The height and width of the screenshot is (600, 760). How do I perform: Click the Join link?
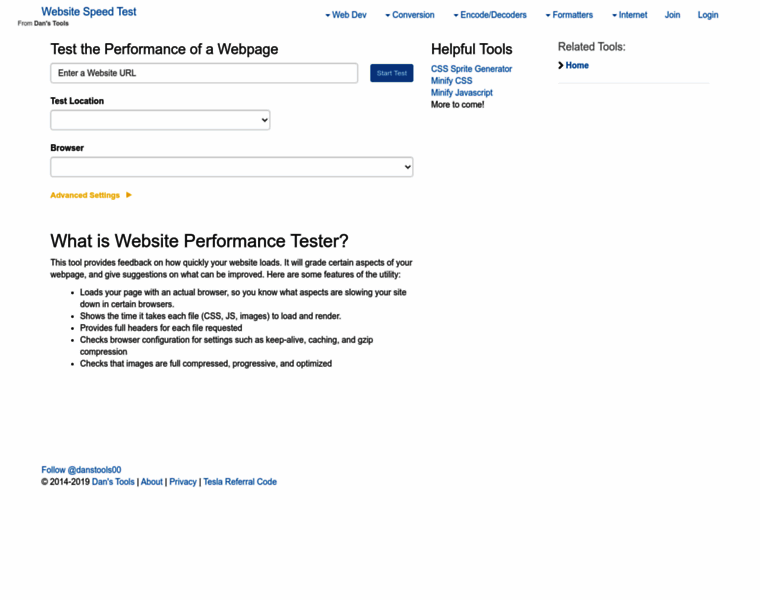click(x=672, y=15)
